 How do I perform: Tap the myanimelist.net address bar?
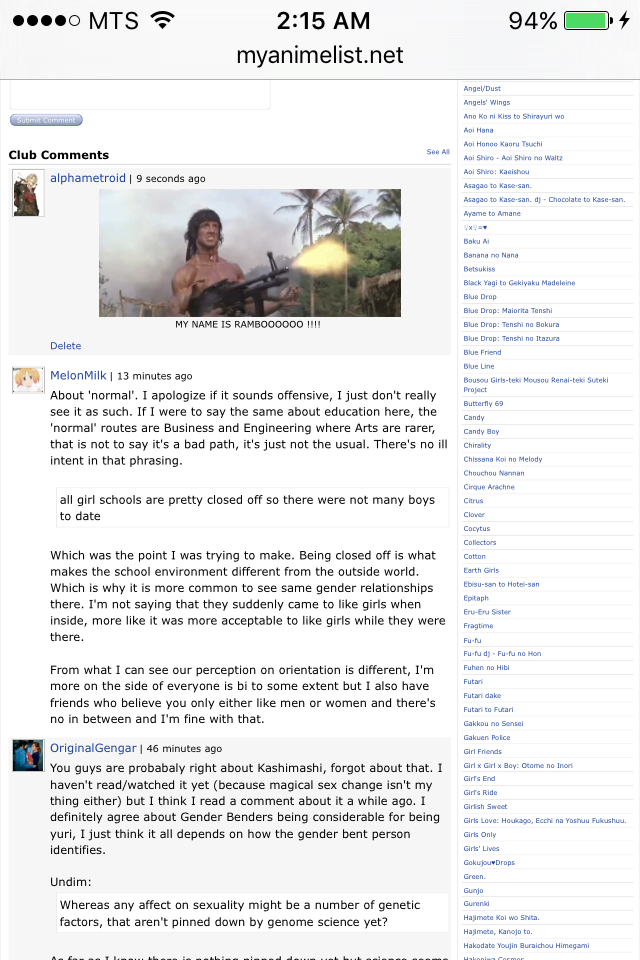pyautogui.click(x=320, y=55)
